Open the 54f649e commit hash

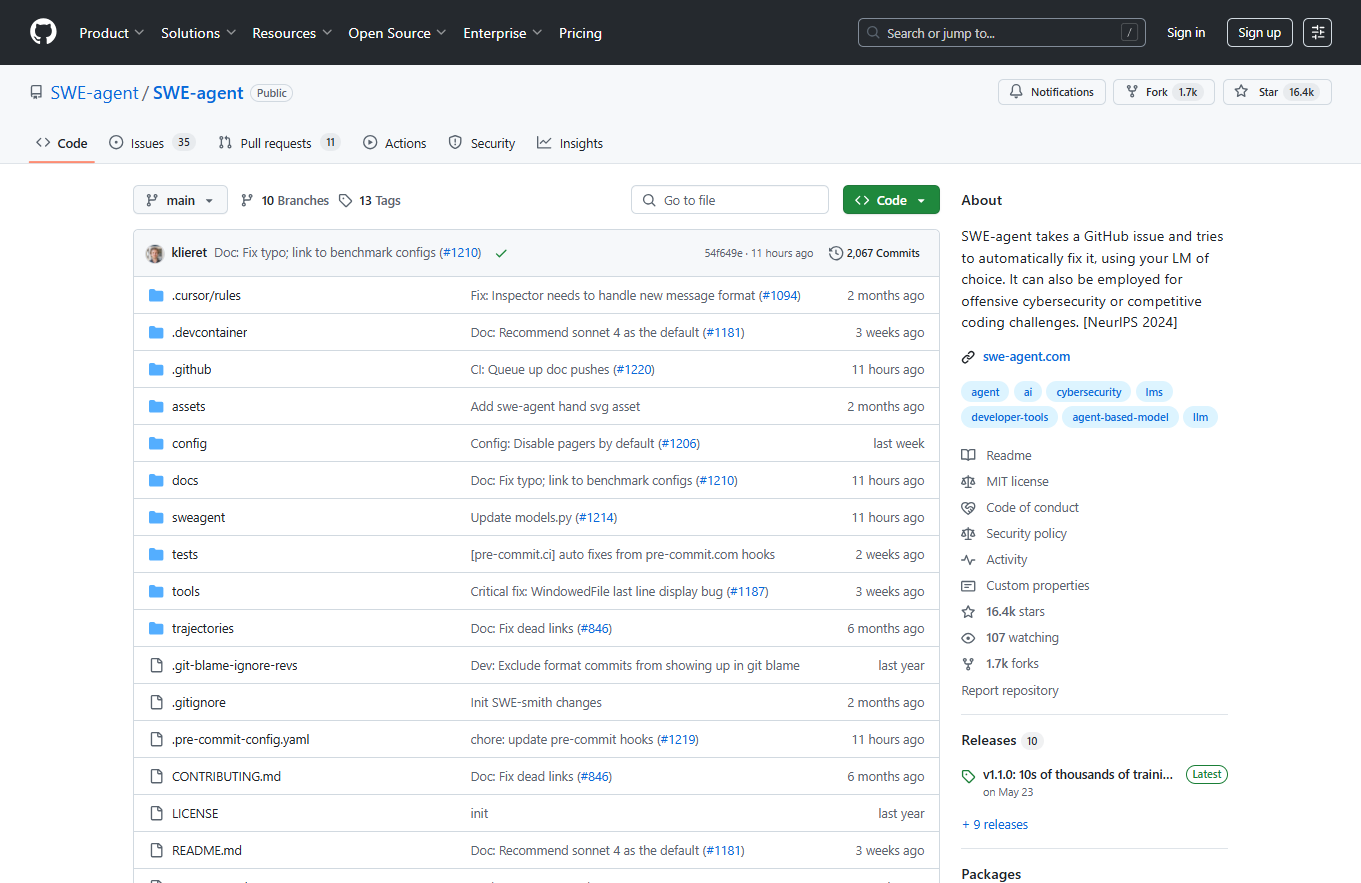723,254
